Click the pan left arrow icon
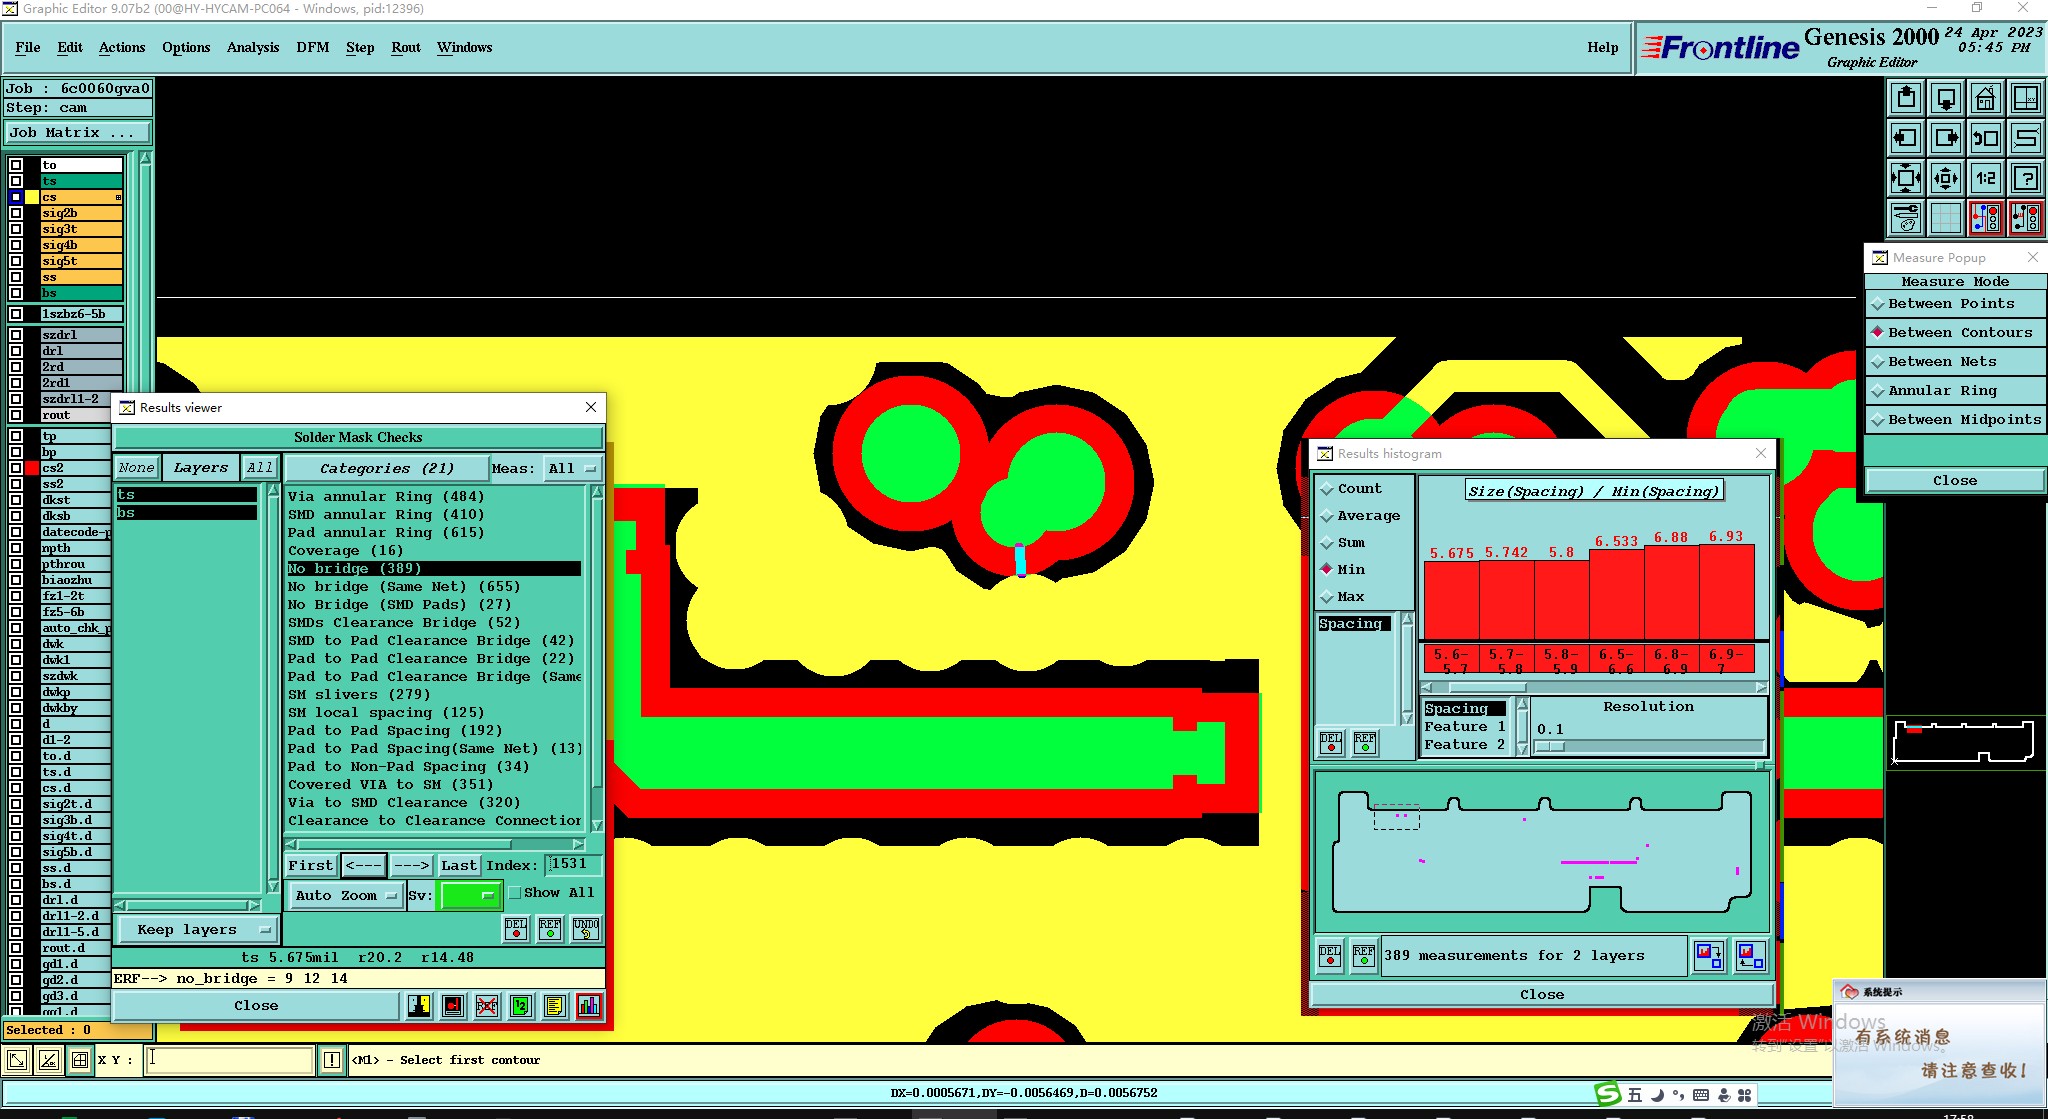Image resolution: width=2048 pixels, height=1119 pixels. click(x=1906, y=138)
